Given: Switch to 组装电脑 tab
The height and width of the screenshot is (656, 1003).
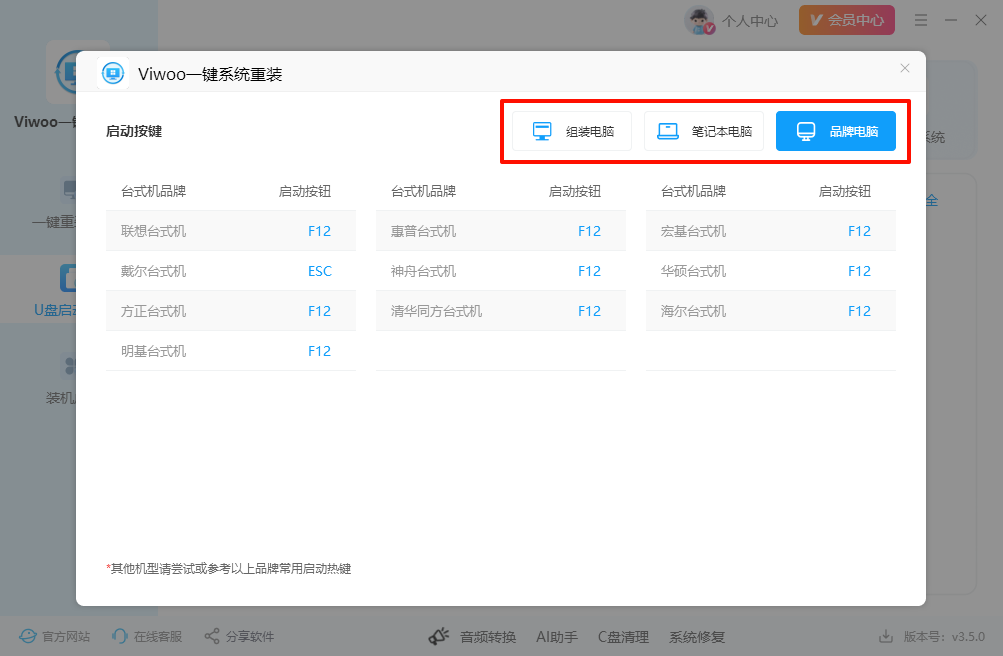Looking at the screenshot, I should click(x=572, y=131).
